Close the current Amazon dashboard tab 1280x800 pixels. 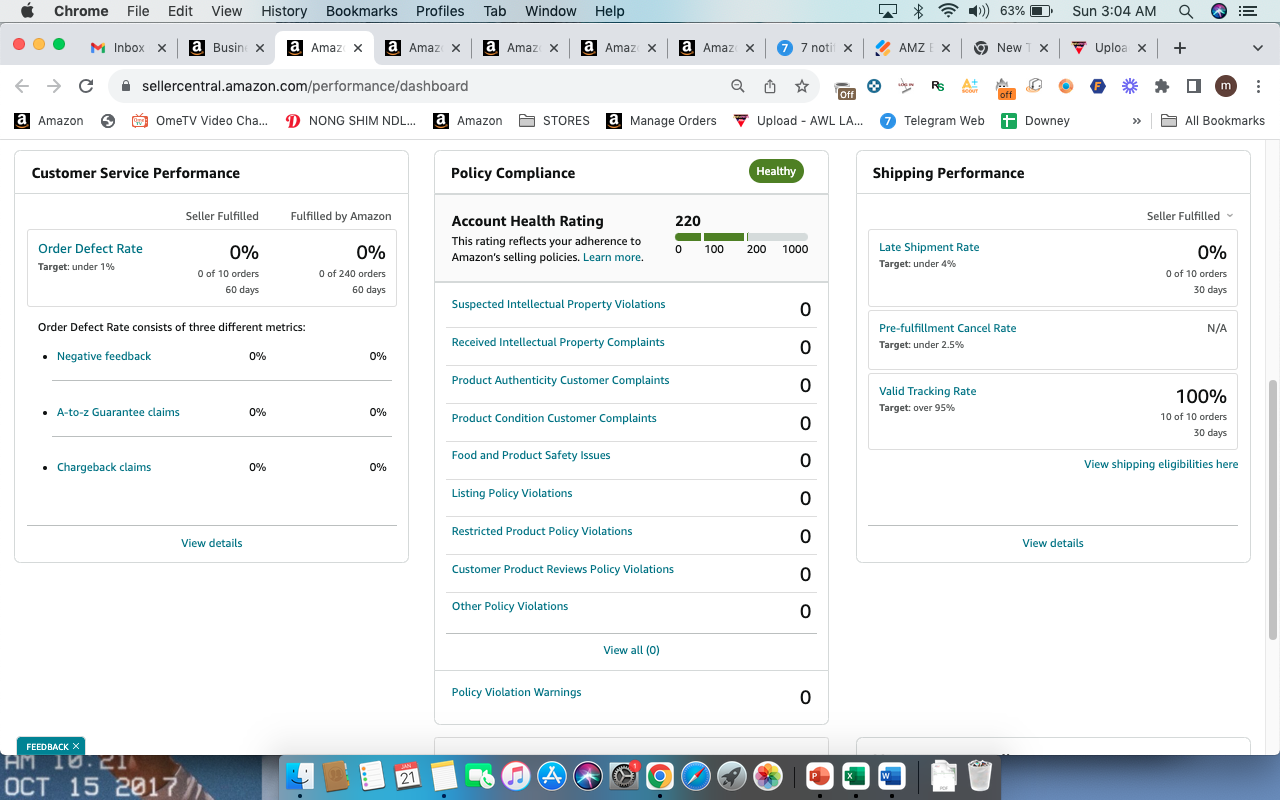click(x=357, y=48)
